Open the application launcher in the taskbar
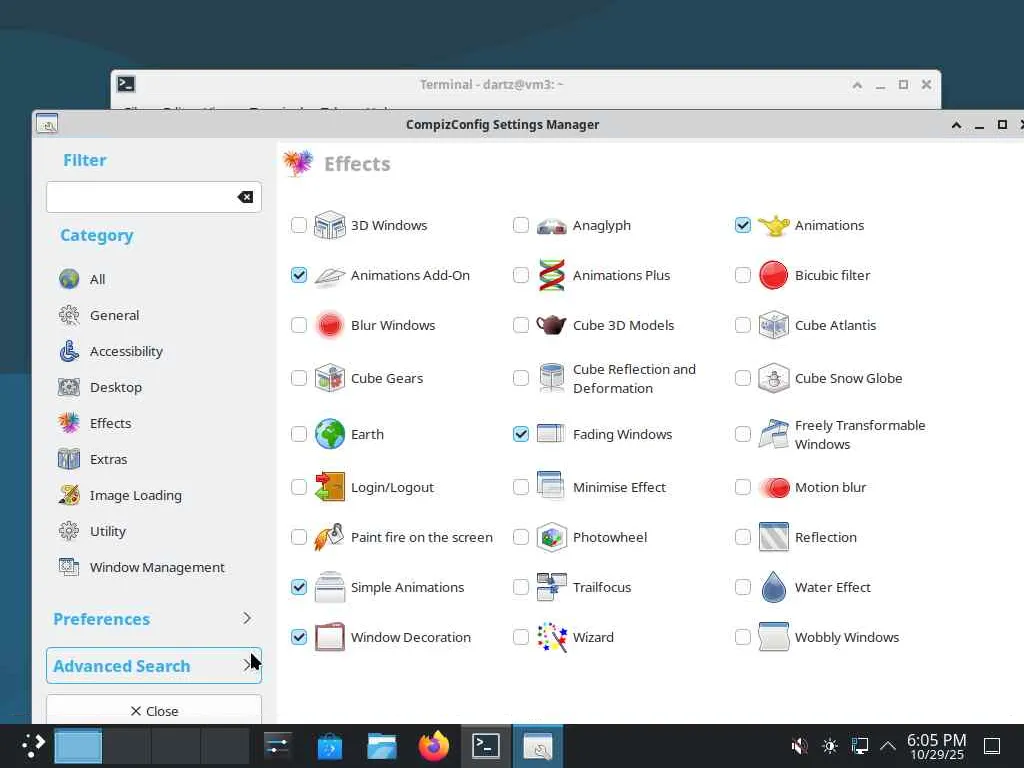The width and height of the screenshot is (1024, 768). tap(33, 746)
